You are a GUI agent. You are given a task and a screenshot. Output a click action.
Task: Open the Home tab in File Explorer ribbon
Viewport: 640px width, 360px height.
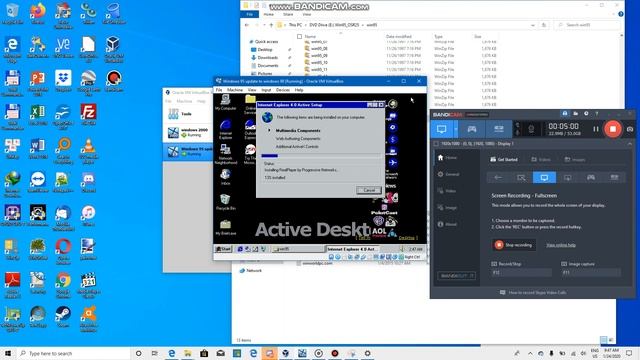[x=269, y=14]
